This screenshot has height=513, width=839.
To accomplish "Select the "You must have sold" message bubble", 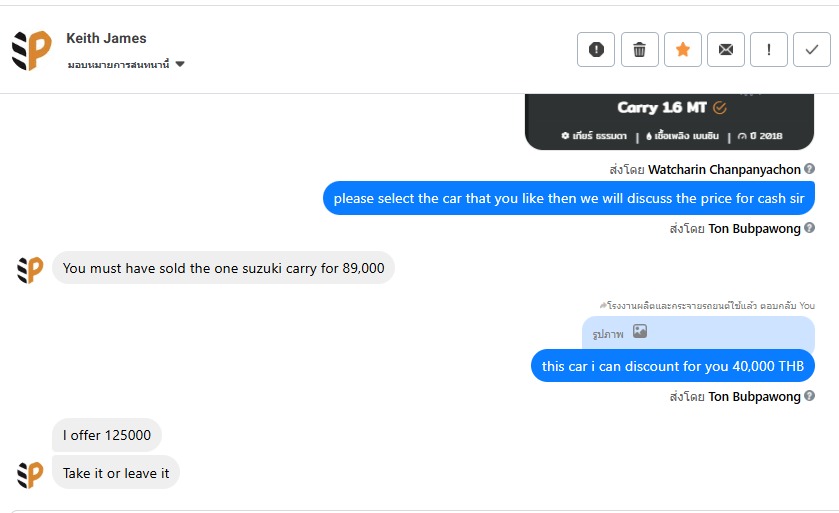I will pyautogui.click(x=223, y=268).
